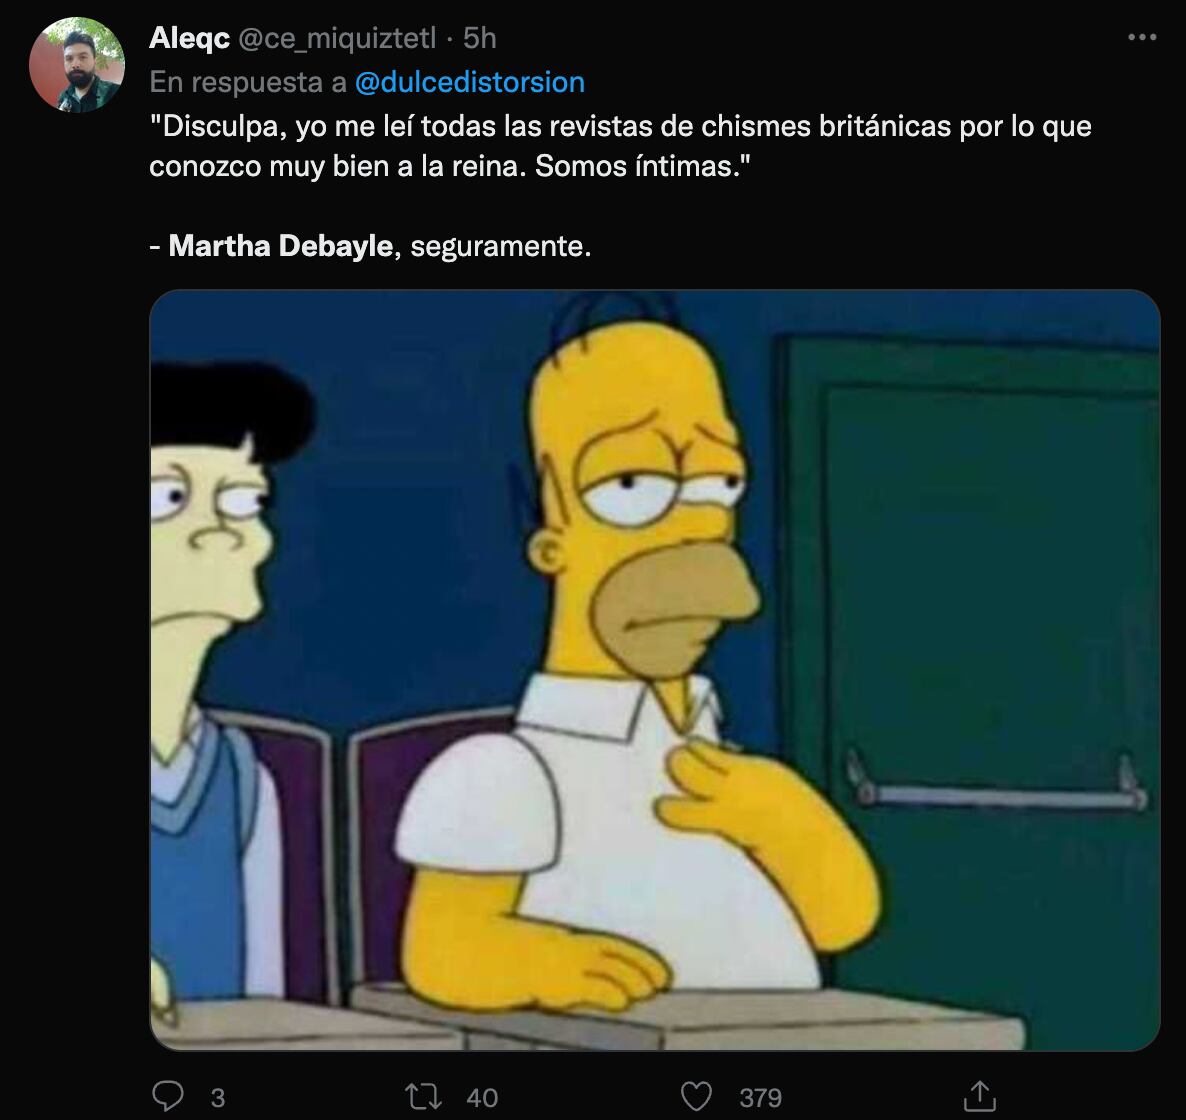Select the En respuesta a label

point(247,82)
